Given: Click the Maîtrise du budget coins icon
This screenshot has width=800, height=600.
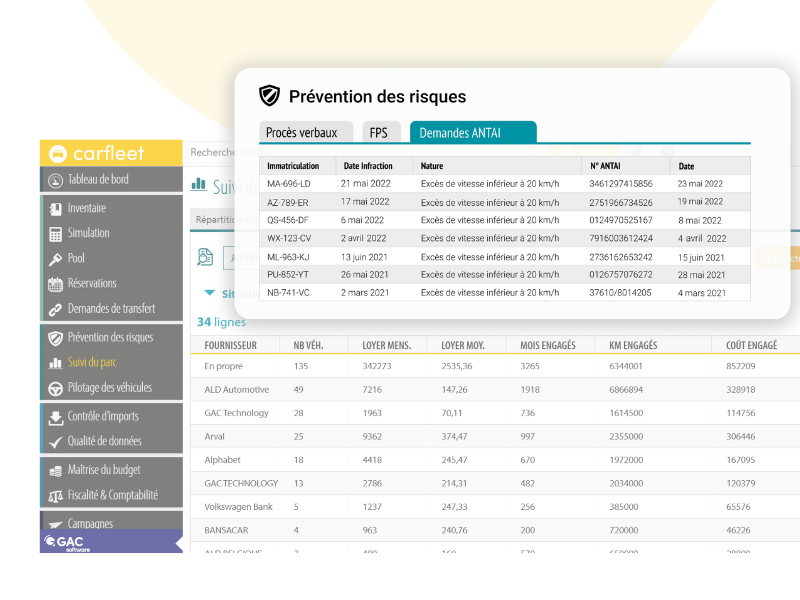Looking at the screenshot, I should tap(55, 470).
